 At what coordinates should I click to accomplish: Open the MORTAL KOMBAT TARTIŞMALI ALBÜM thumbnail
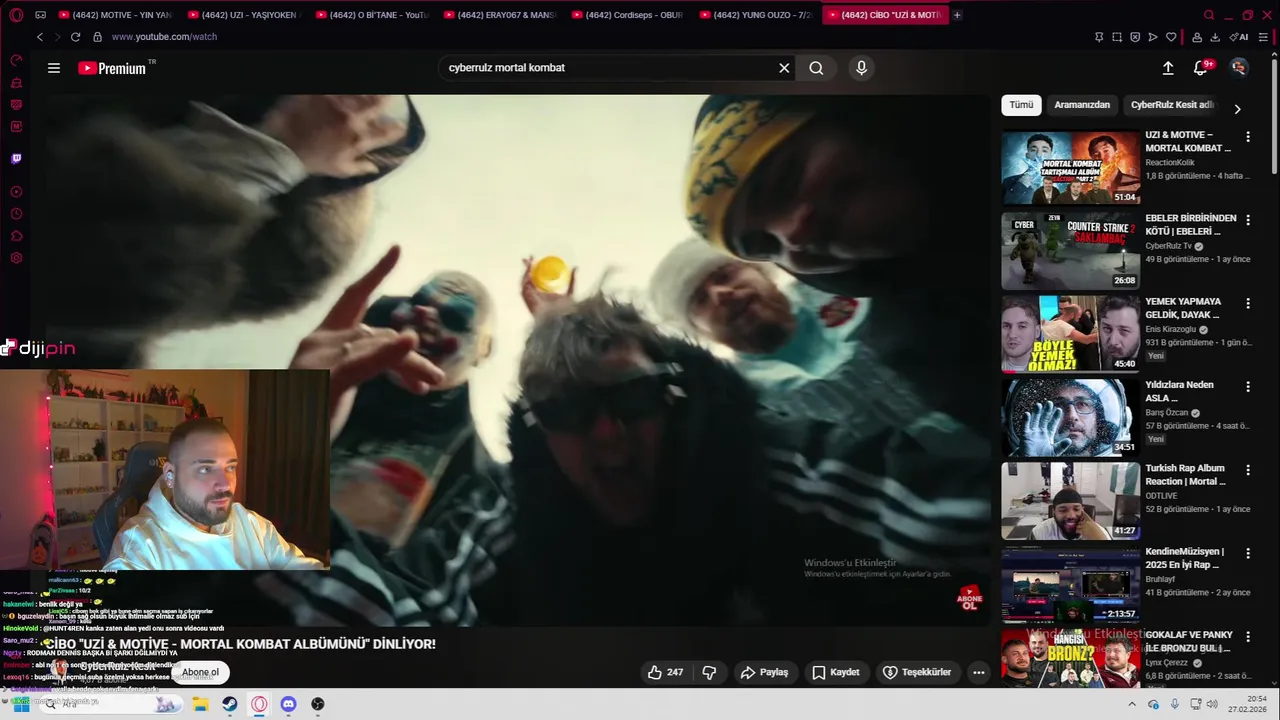click(x=1071, y=167)
